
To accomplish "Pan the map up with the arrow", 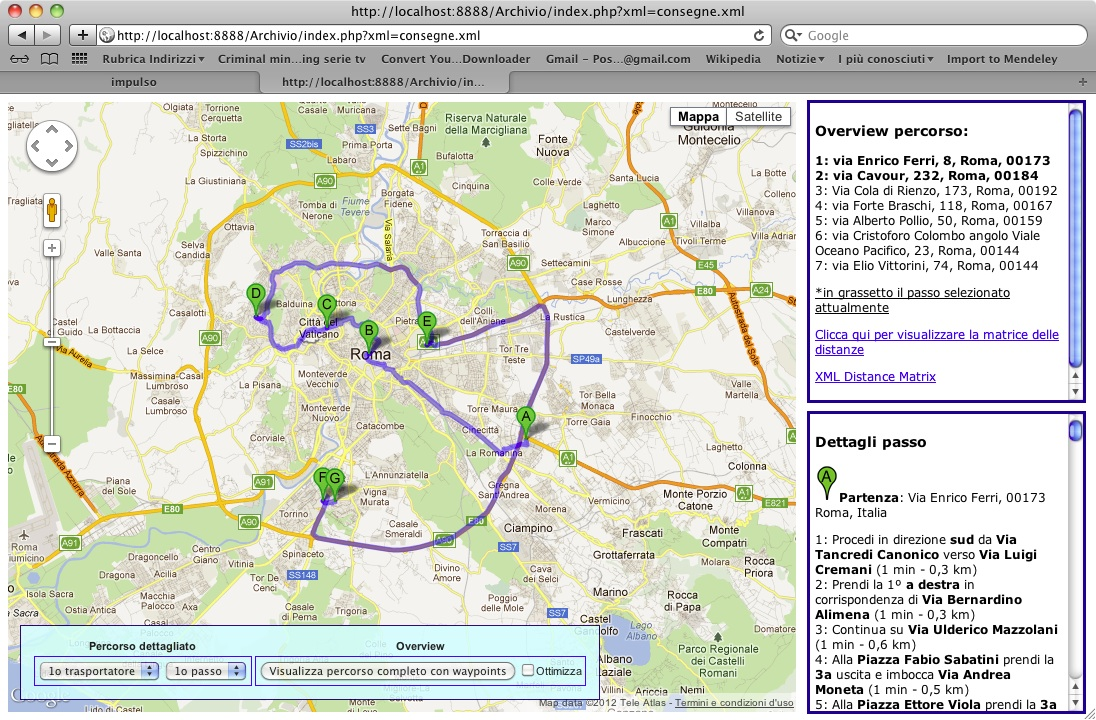I will [52, 130].
